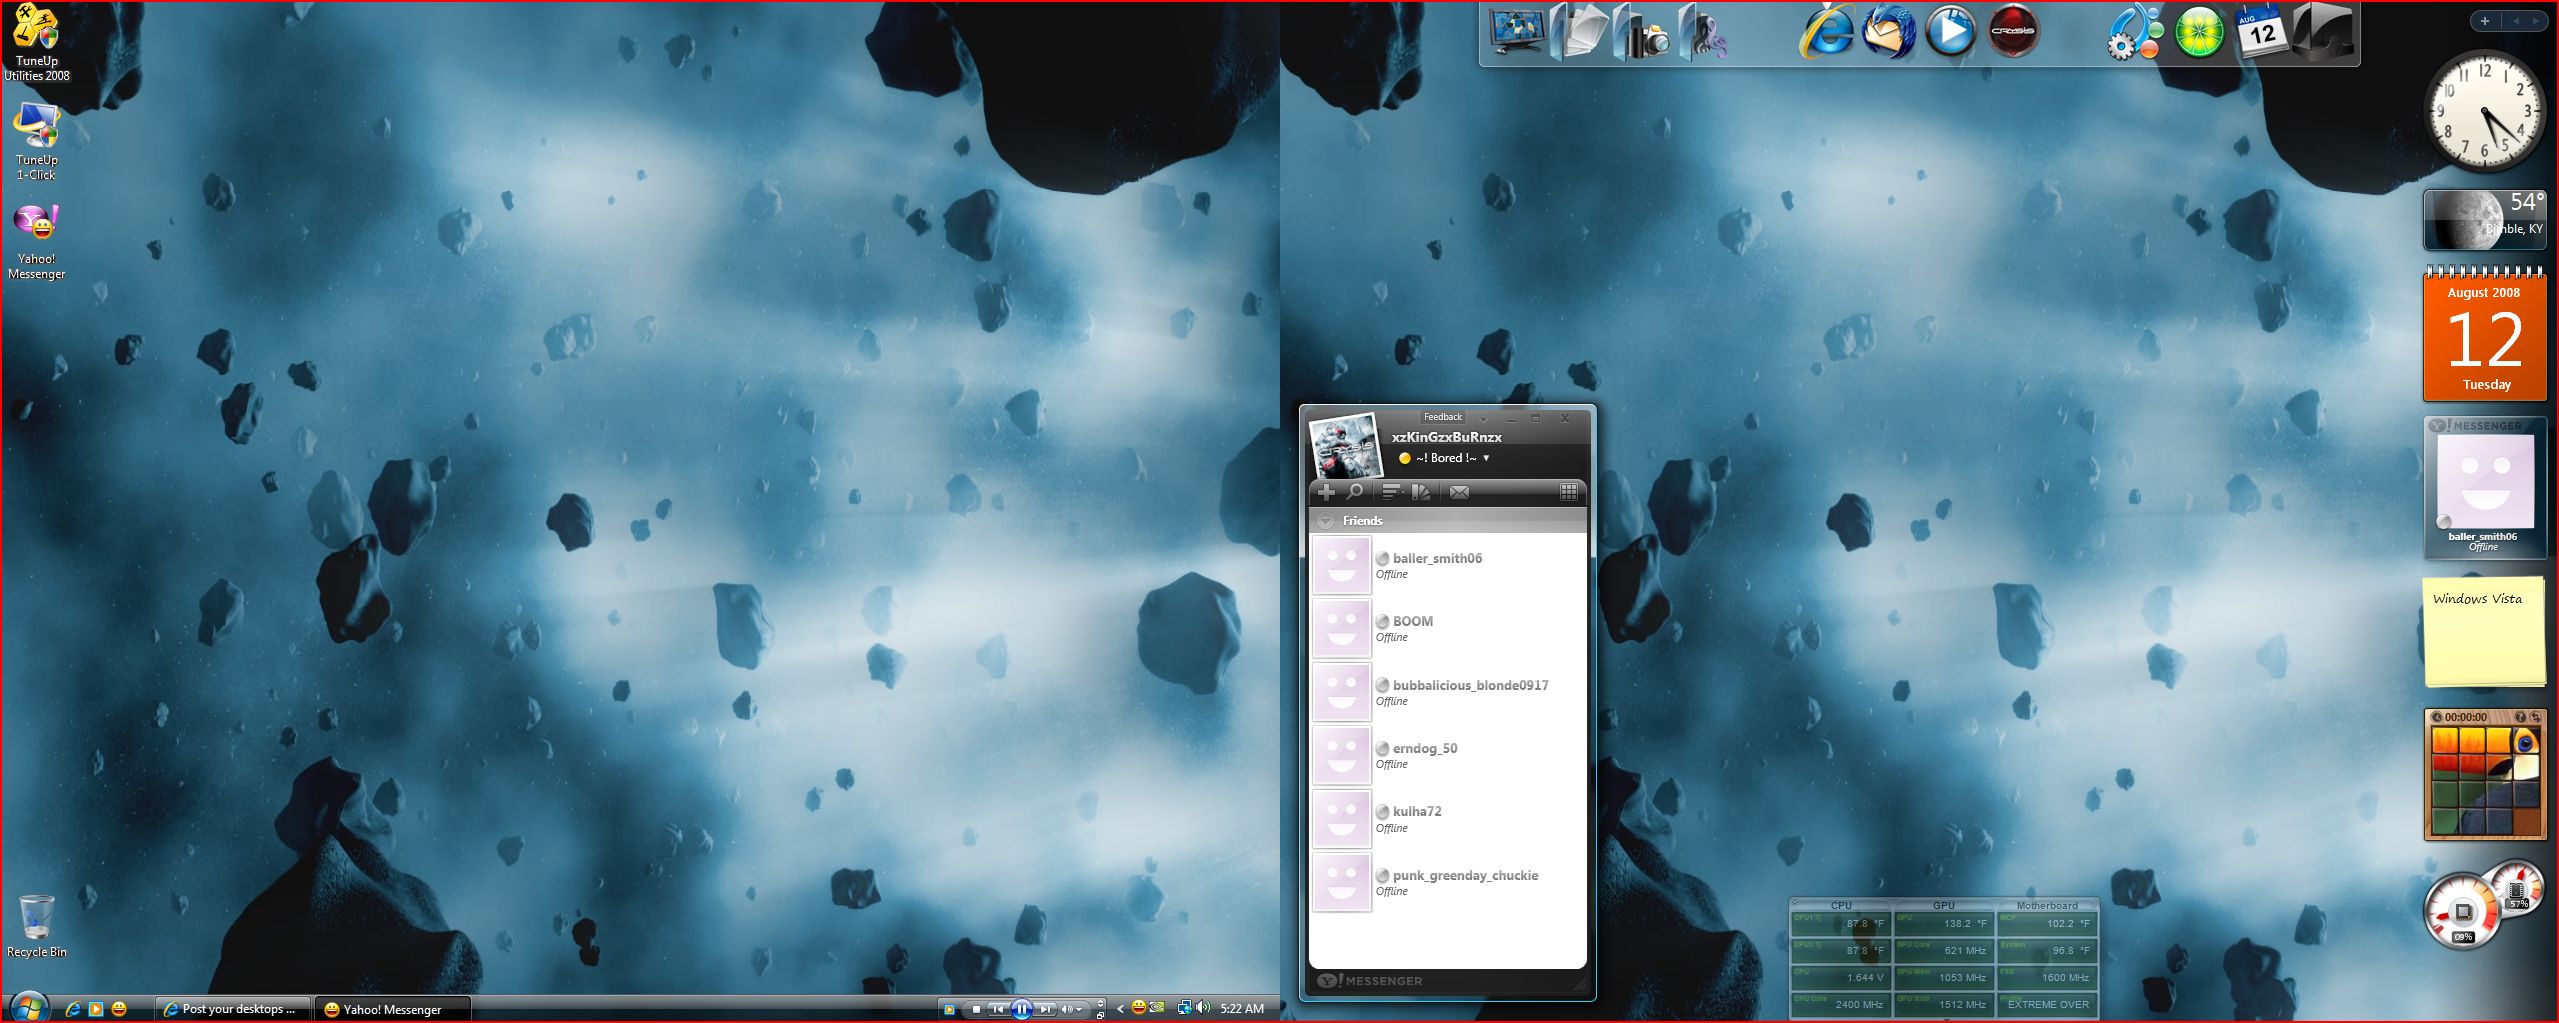The image size is (2559, 1023).
Task: Launch LimeWire lime icon in dock
Action: [x=2199, y=32]
